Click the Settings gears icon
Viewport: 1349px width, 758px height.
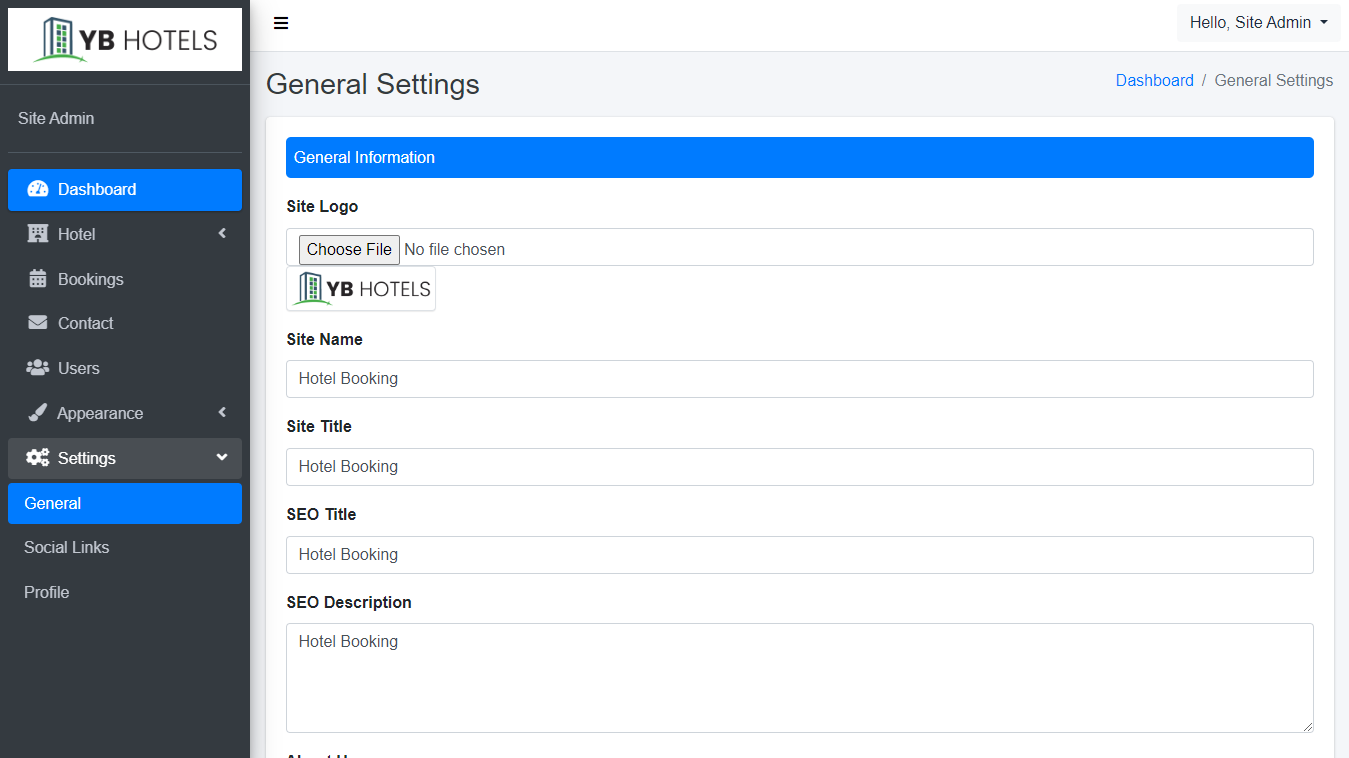pos(38,458)
